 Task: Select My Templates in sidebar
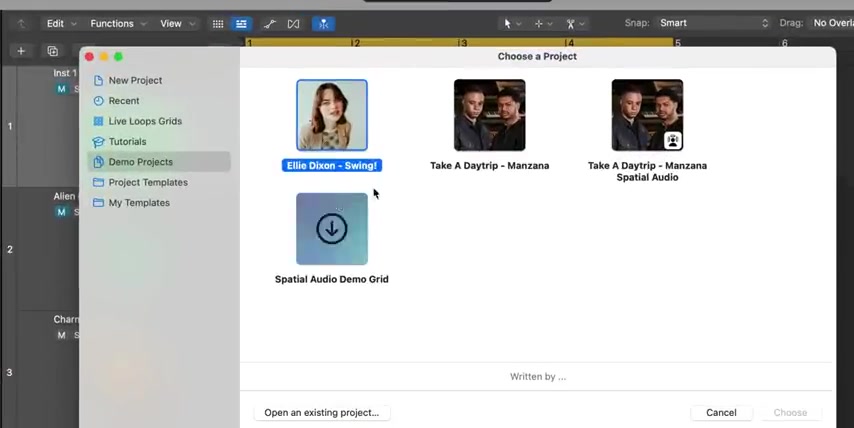pyautogui.click(x=158, y=203)
